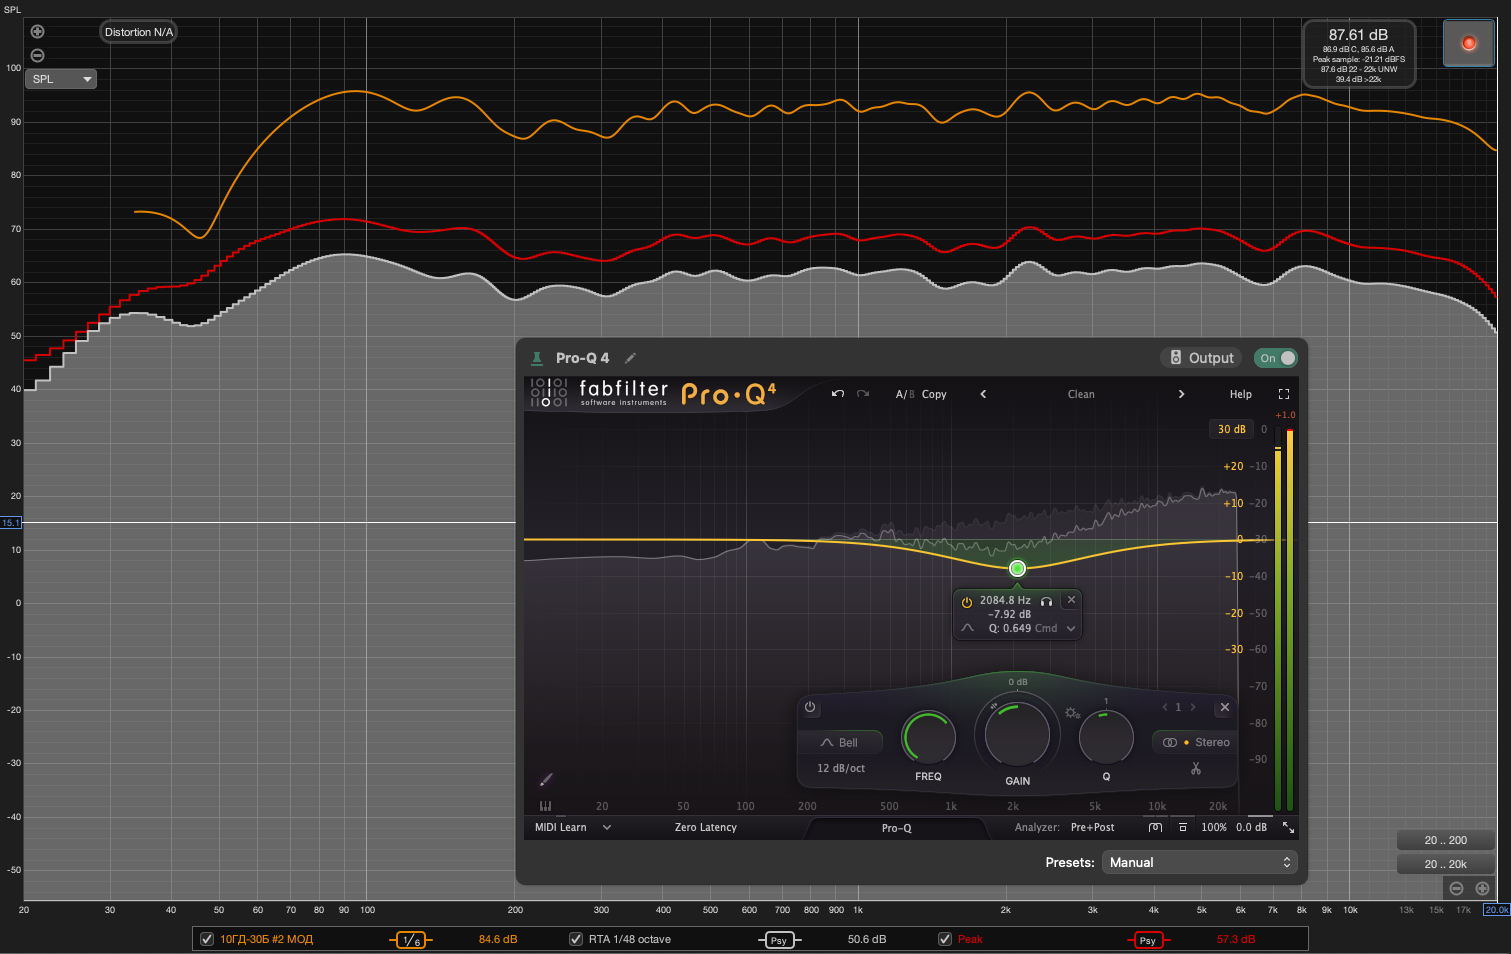Click the white Psy smoothing icon for RTA
Image resolution: width=1511 pixels, height=954 pixels.
click(779, 940)
